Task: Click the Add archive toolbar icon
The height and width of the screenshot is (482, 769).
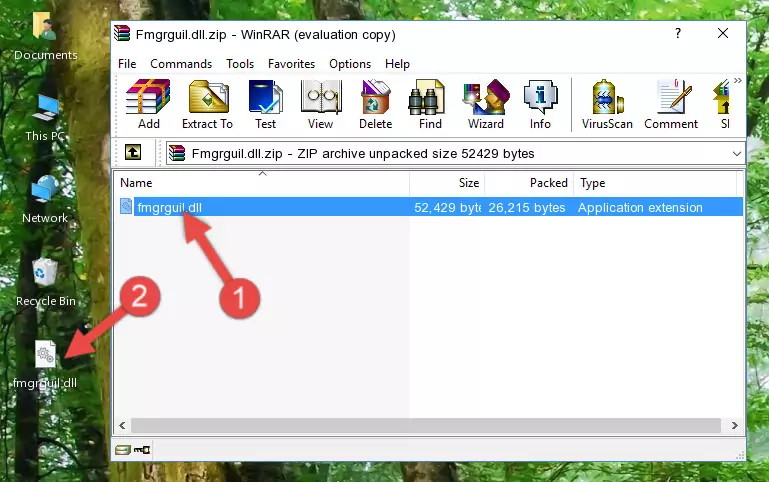Action: 148,104
